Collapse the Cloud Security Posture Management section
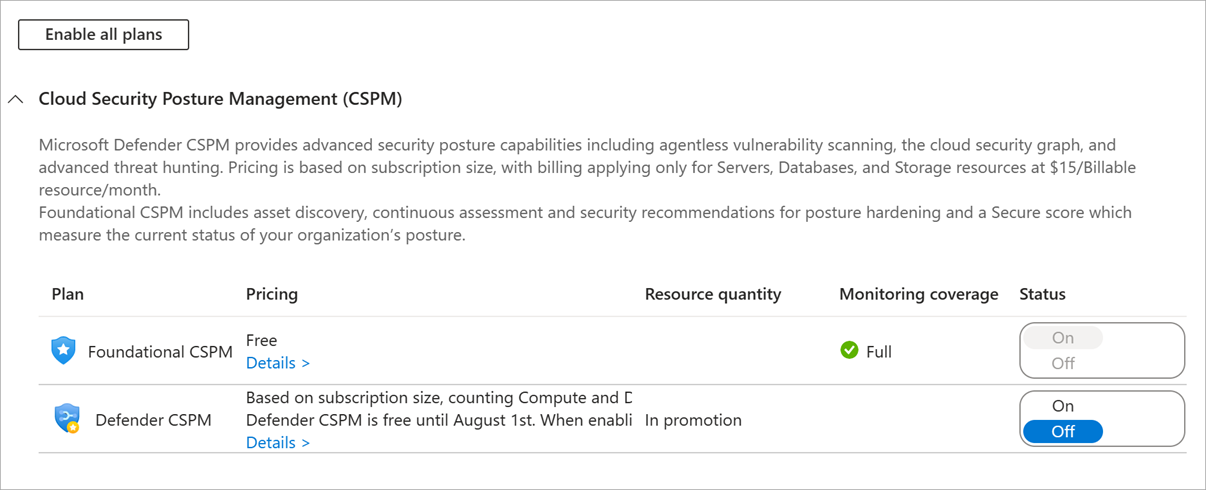Viewport: 1206px width, 490px height. 15,99
